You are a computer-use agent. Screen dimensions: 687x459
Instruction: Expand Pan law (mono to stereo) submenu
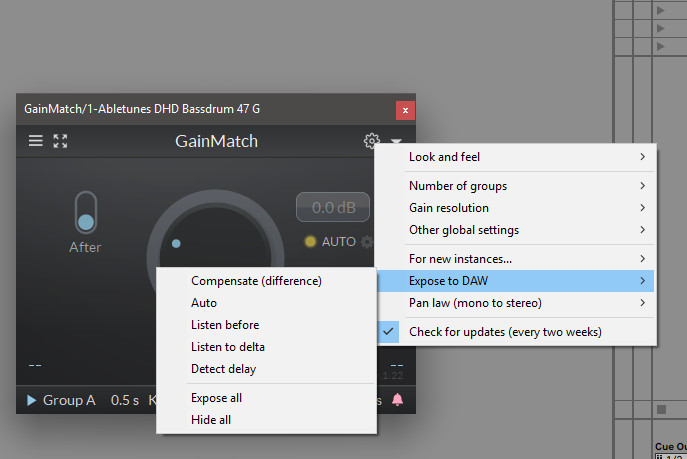click(515, 303)
